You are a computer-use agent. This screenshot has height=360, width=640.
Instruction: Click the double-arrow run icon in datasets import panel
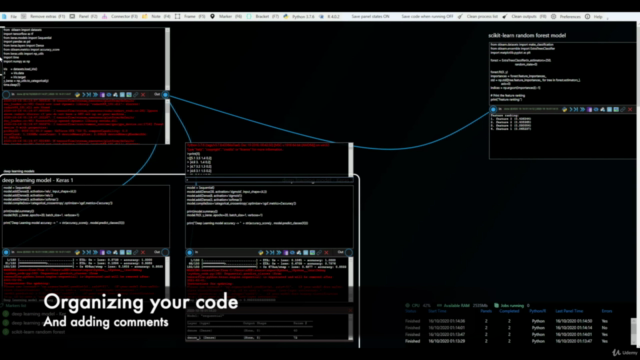coord(95,95)
